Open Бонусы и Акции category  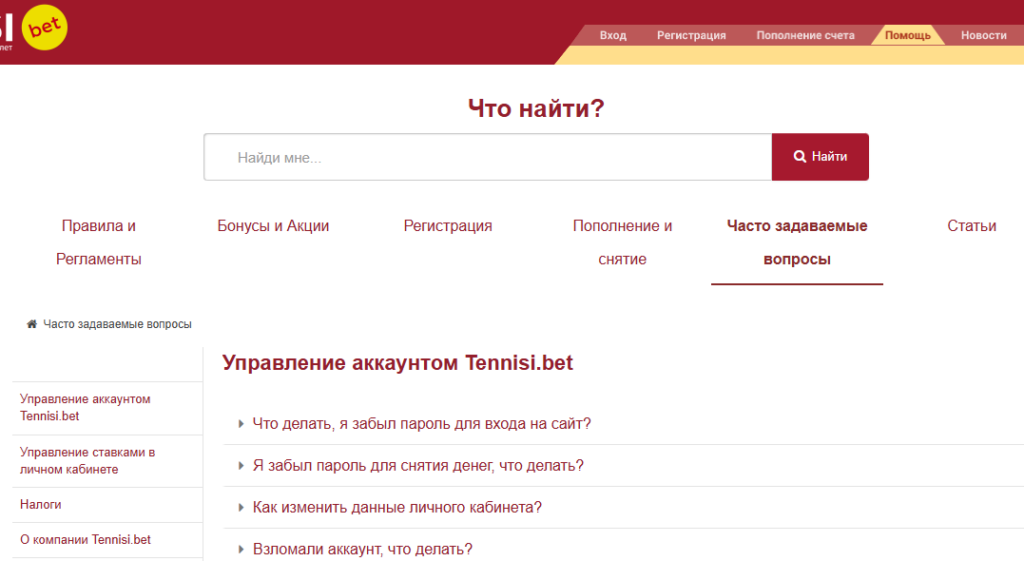(x=273, y=226)
